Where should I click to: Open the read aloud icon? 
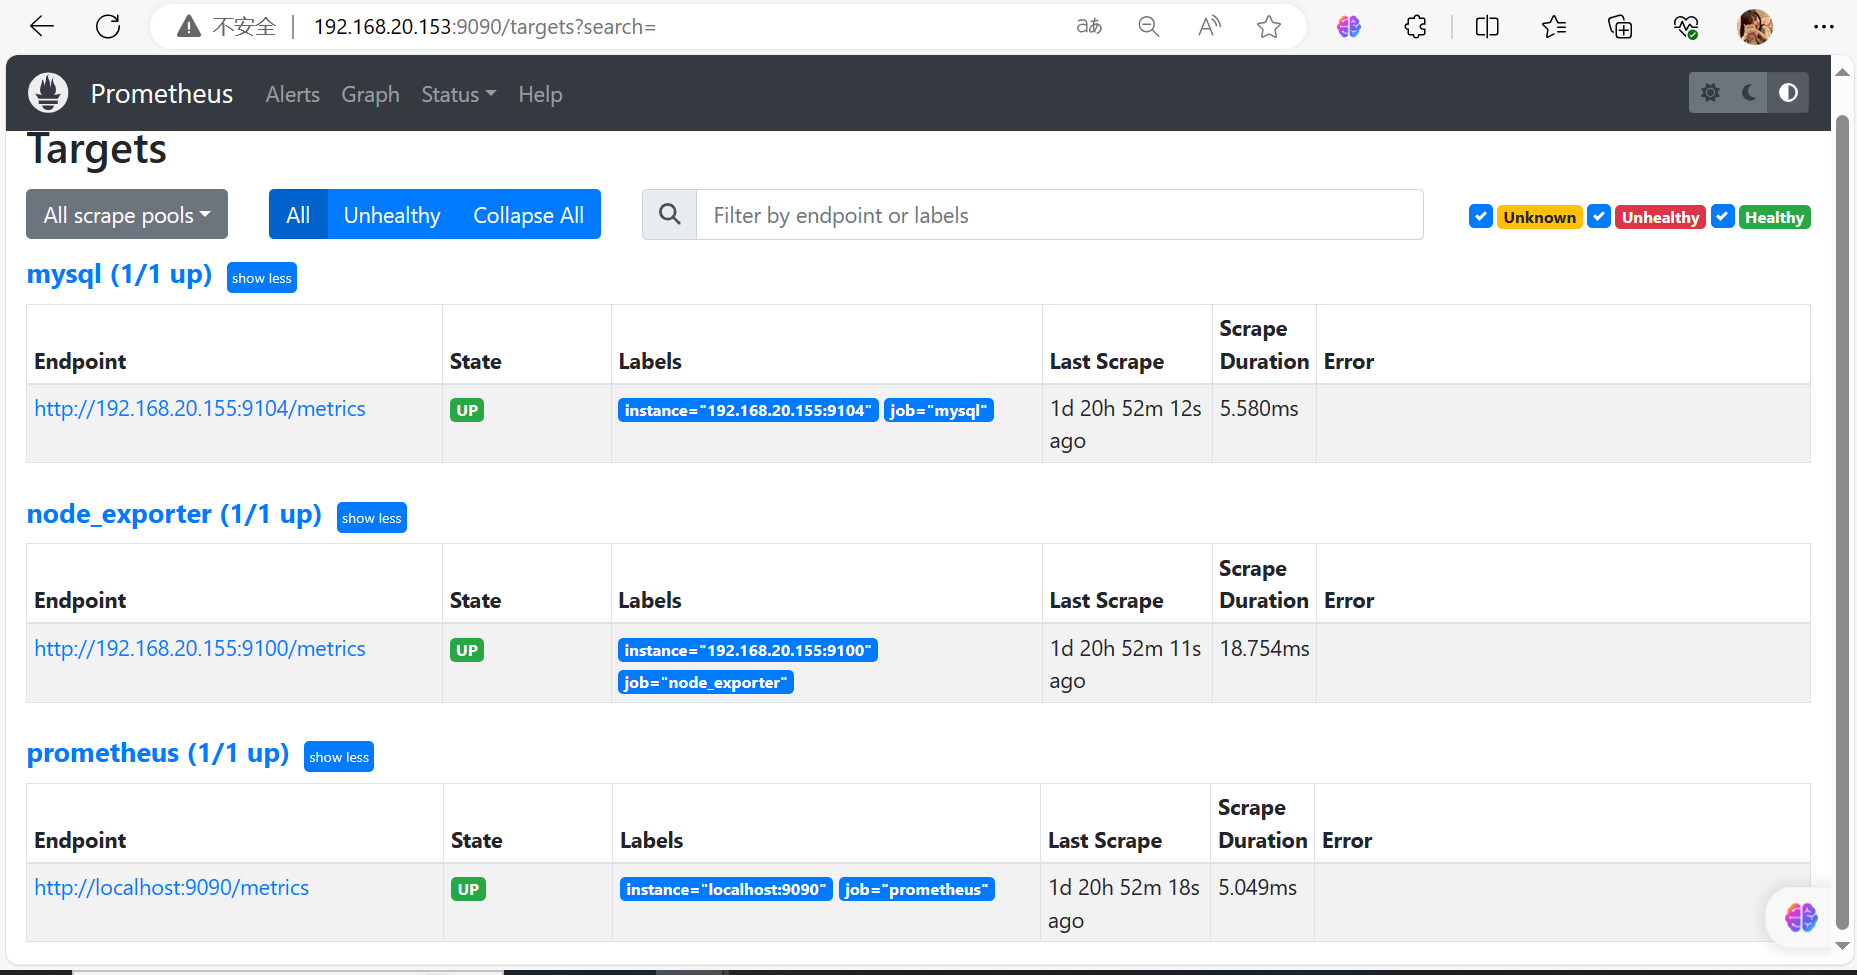point(1209,27)
